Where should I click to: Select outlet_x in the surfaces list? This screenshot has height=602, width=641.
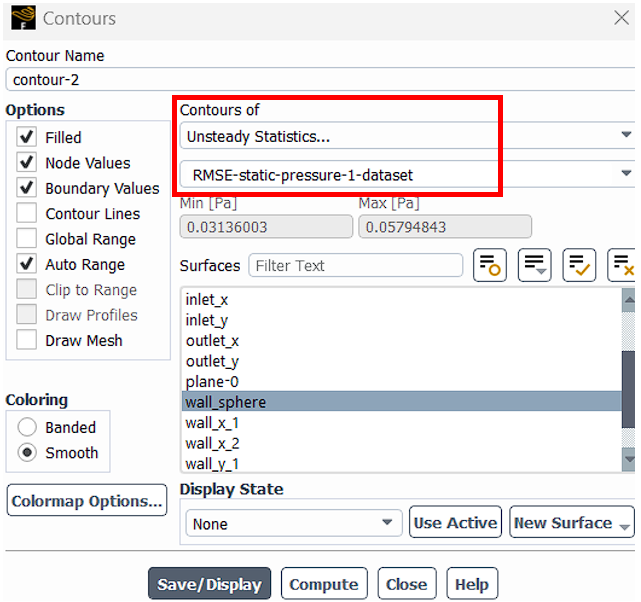click(x=401, y=340)
